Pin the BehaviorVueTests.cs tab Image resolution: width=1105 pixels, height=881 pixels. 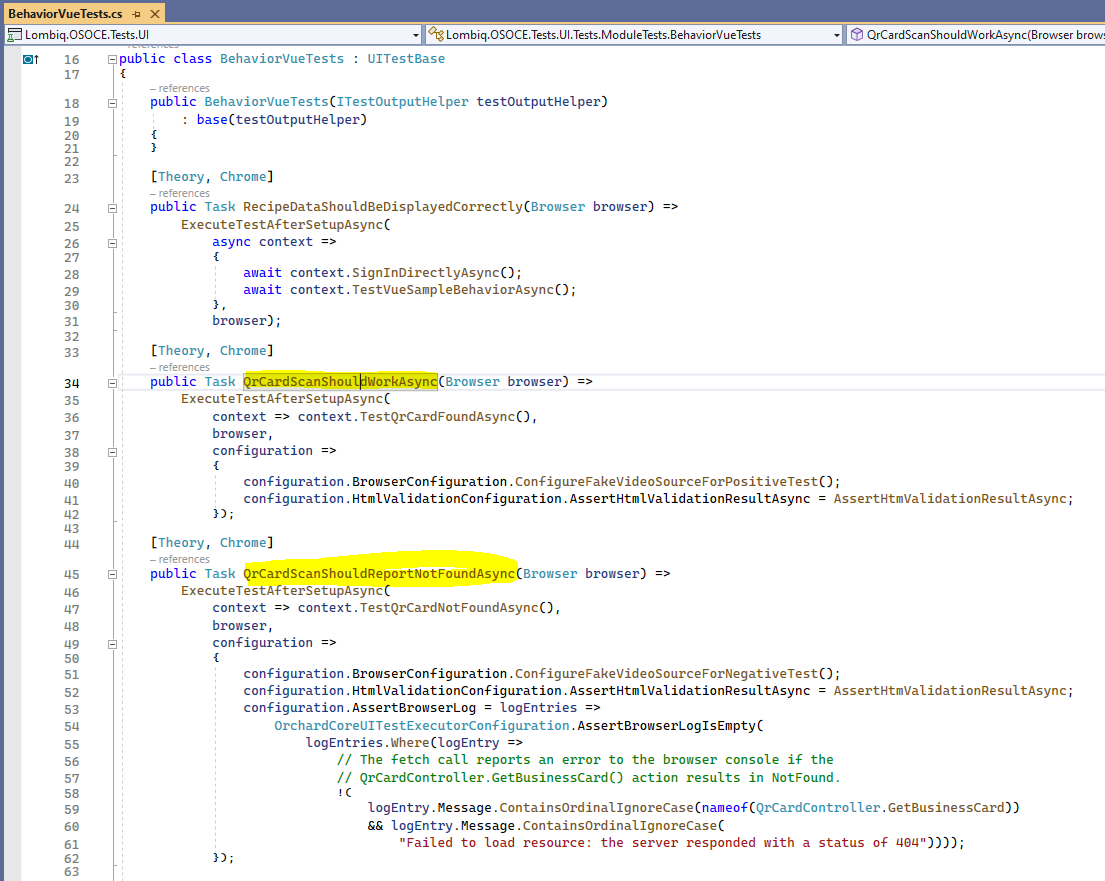137,13
